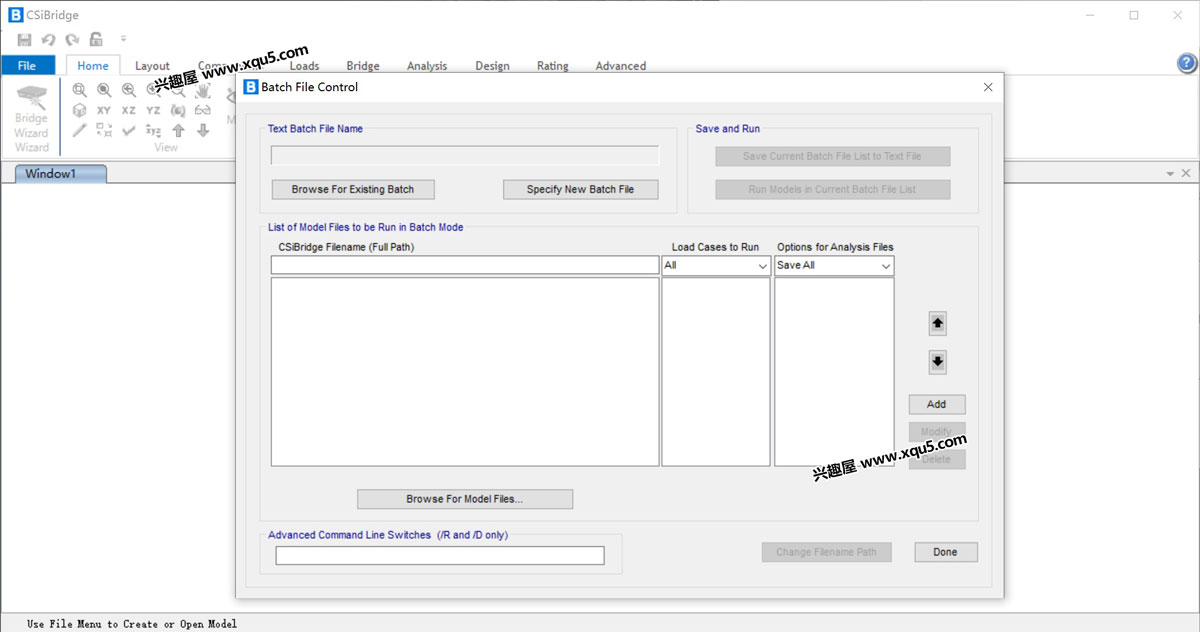
Task: Click the Change Filename Path button
Action: [x=826, y=552]
